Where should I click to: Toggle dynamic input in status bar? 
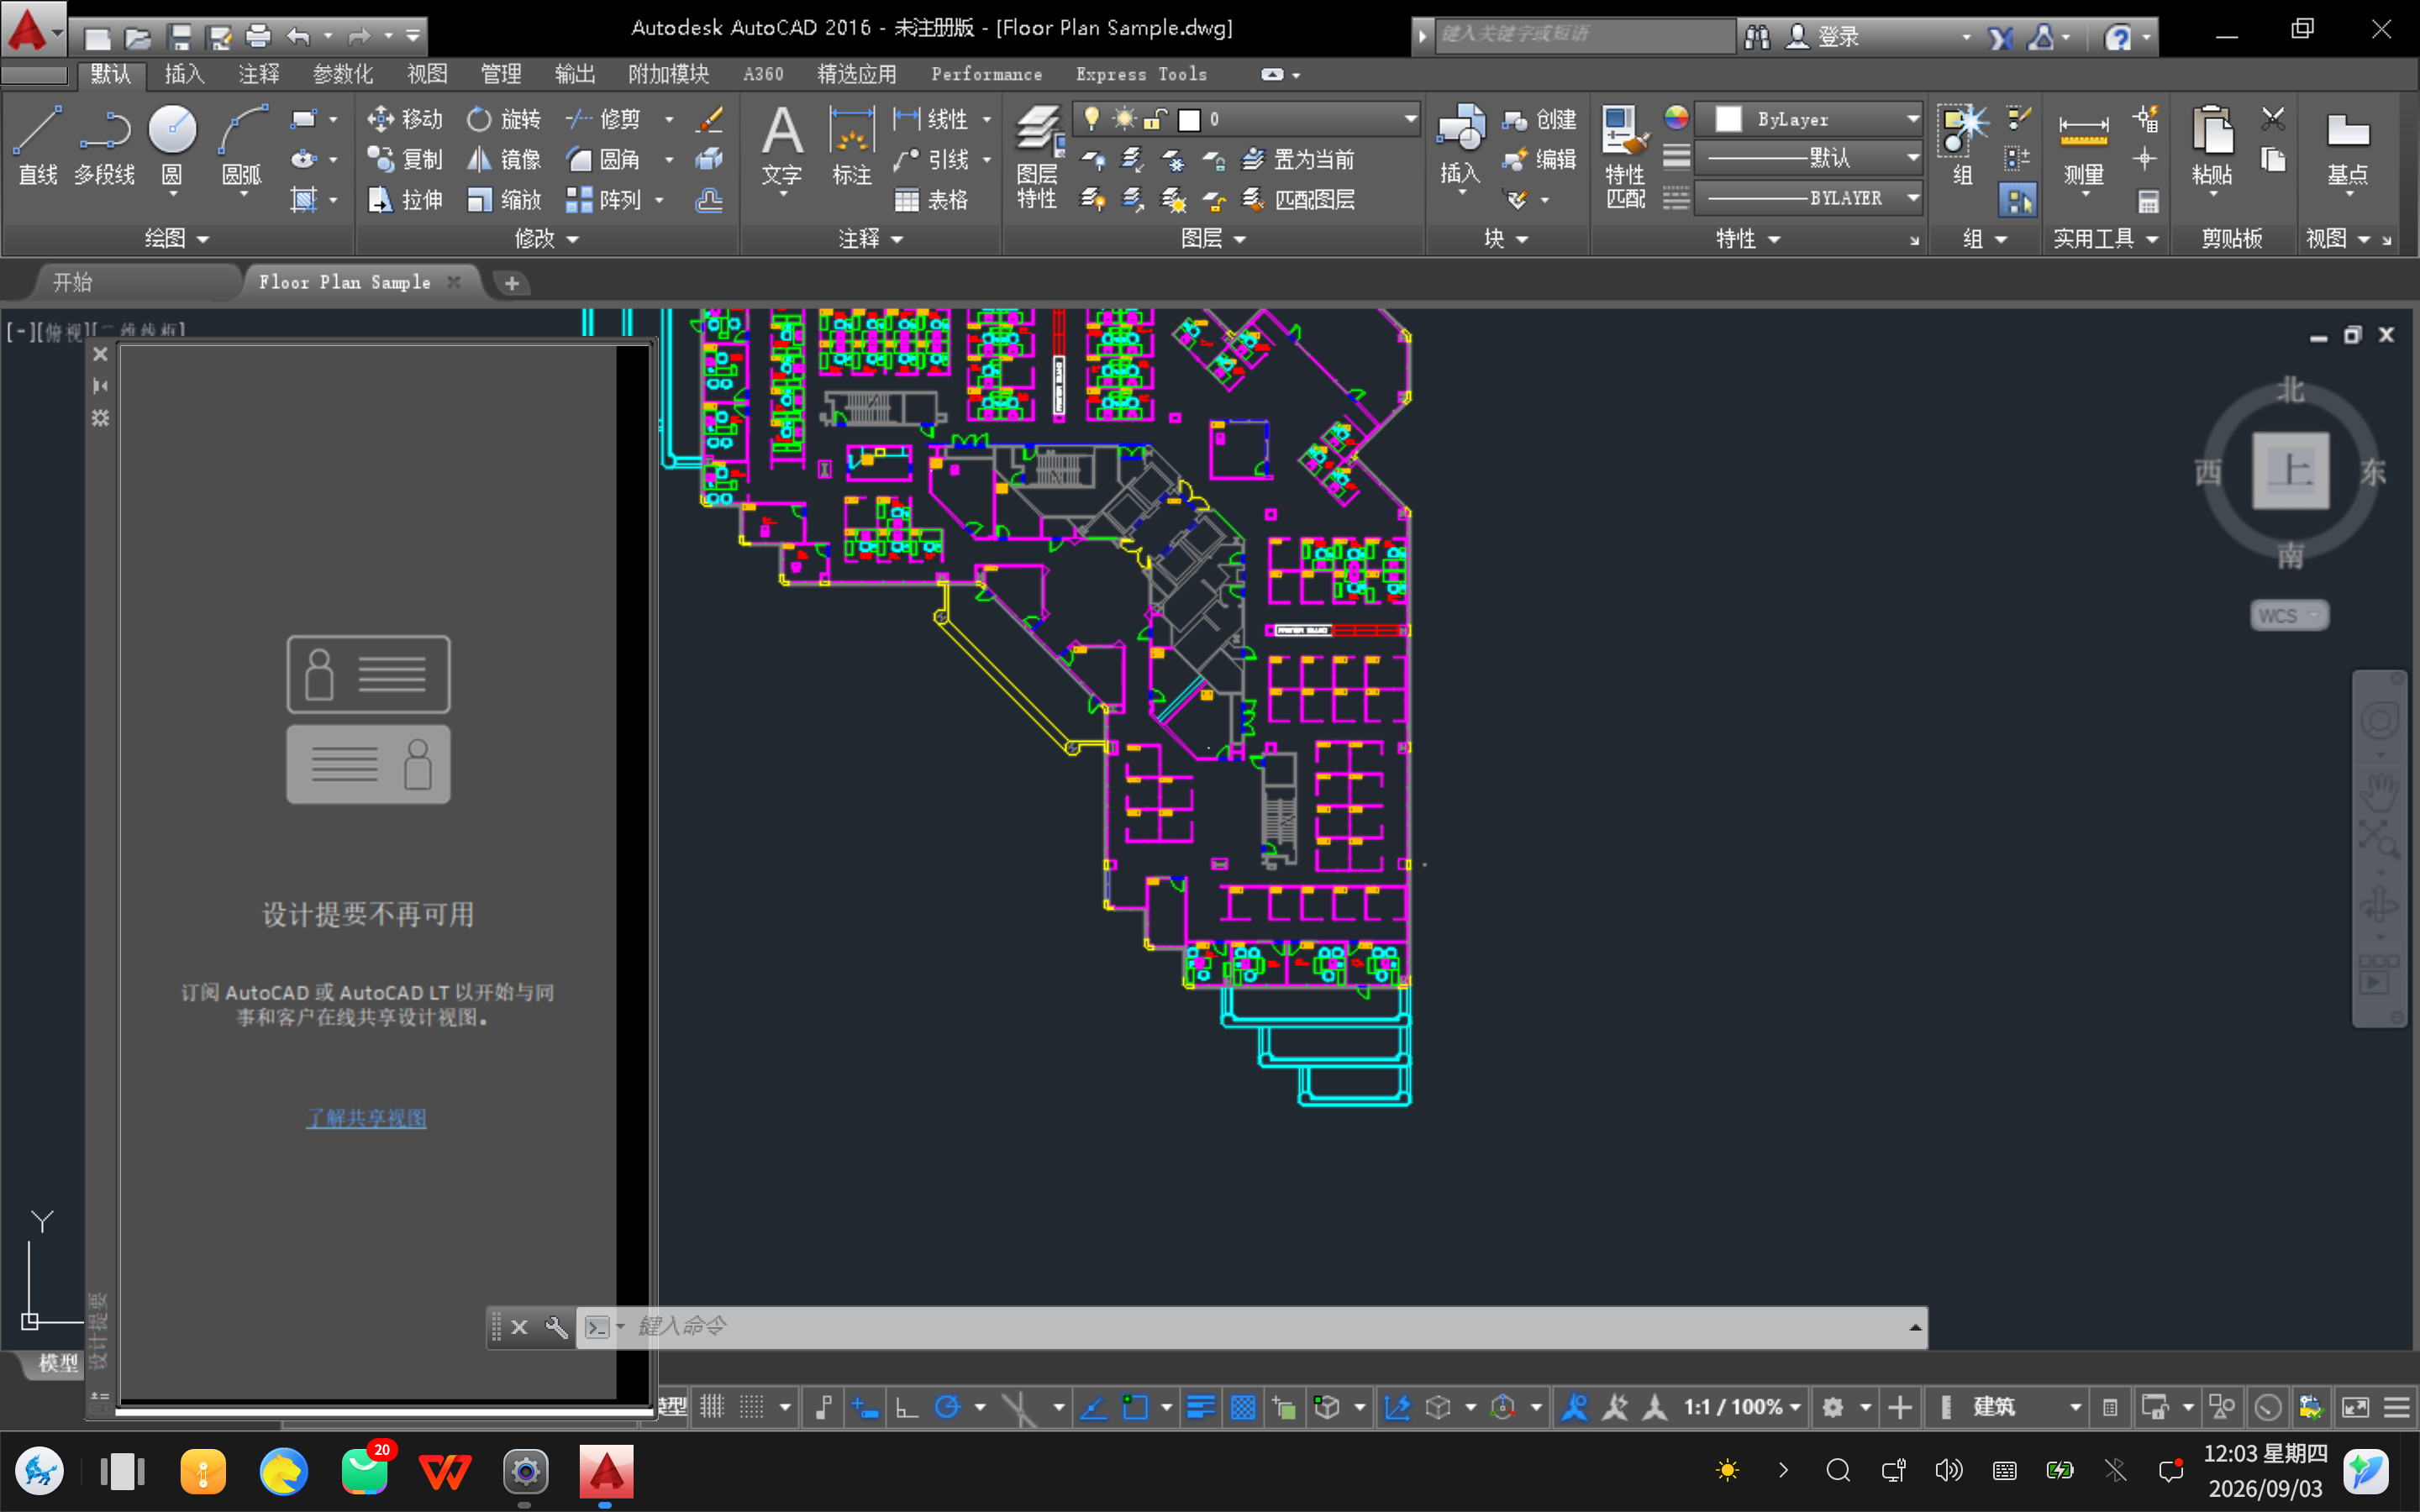point(864,1407)
